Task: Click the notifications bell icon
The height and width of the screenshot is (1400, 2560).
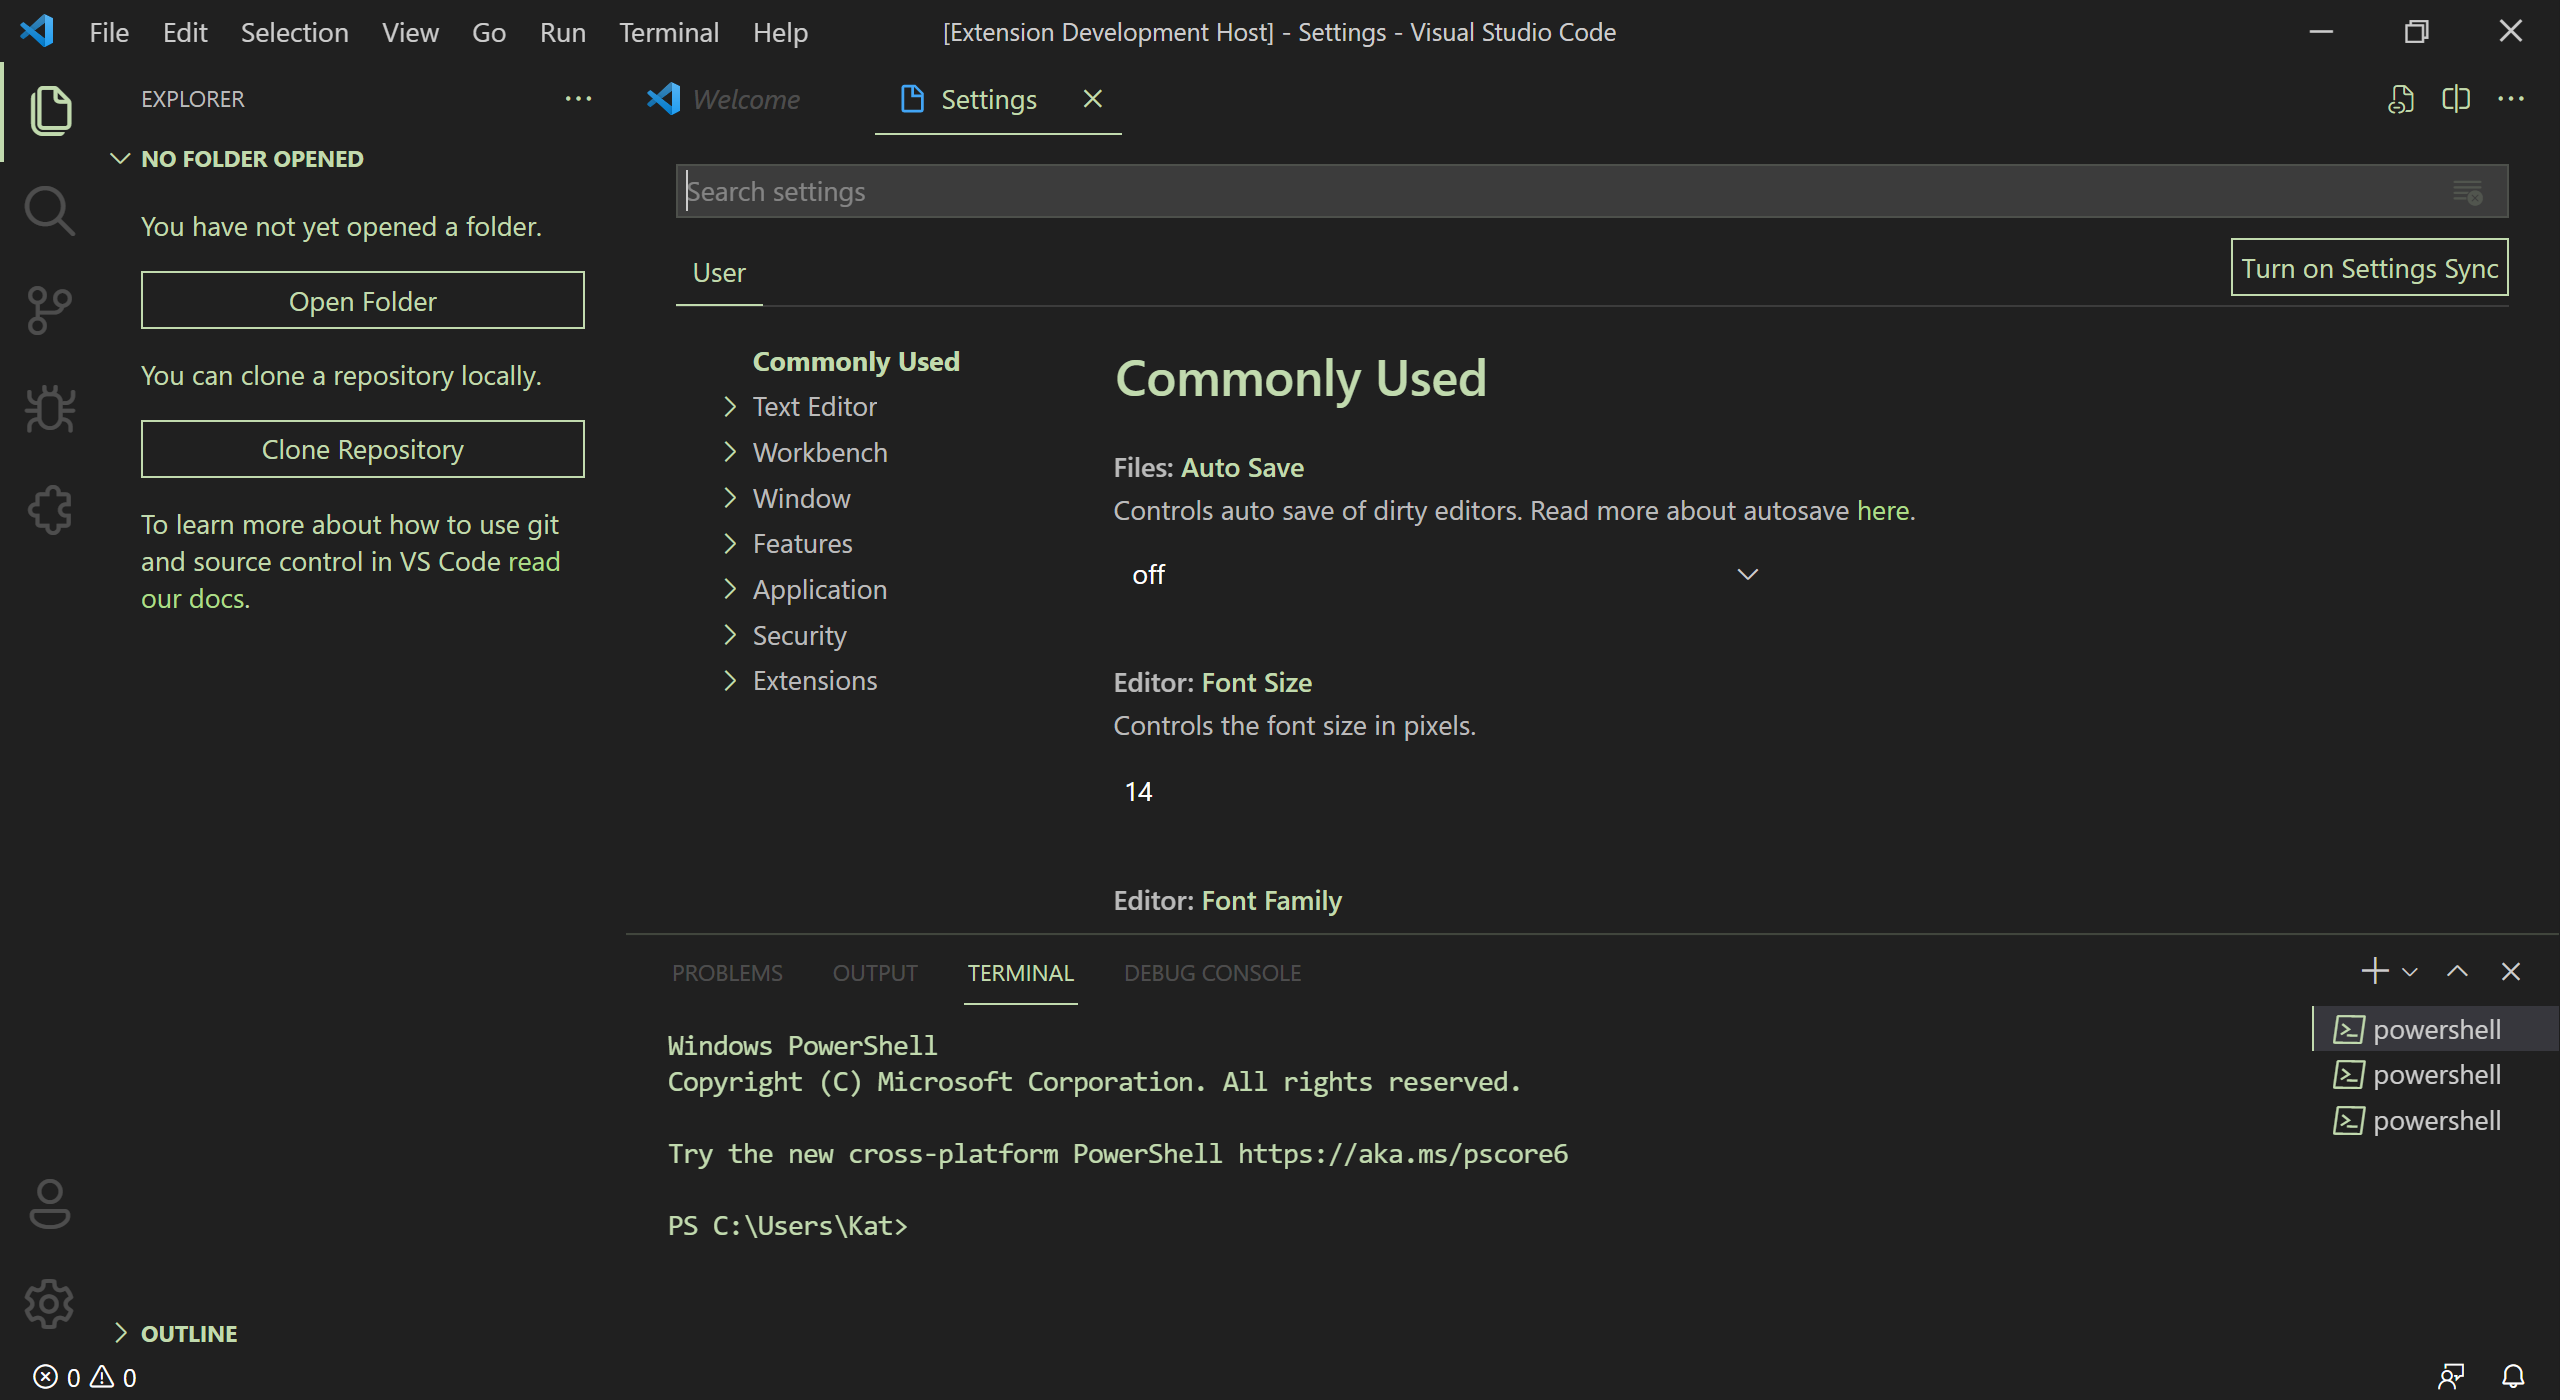Action: click(x=2513, y=1377)
